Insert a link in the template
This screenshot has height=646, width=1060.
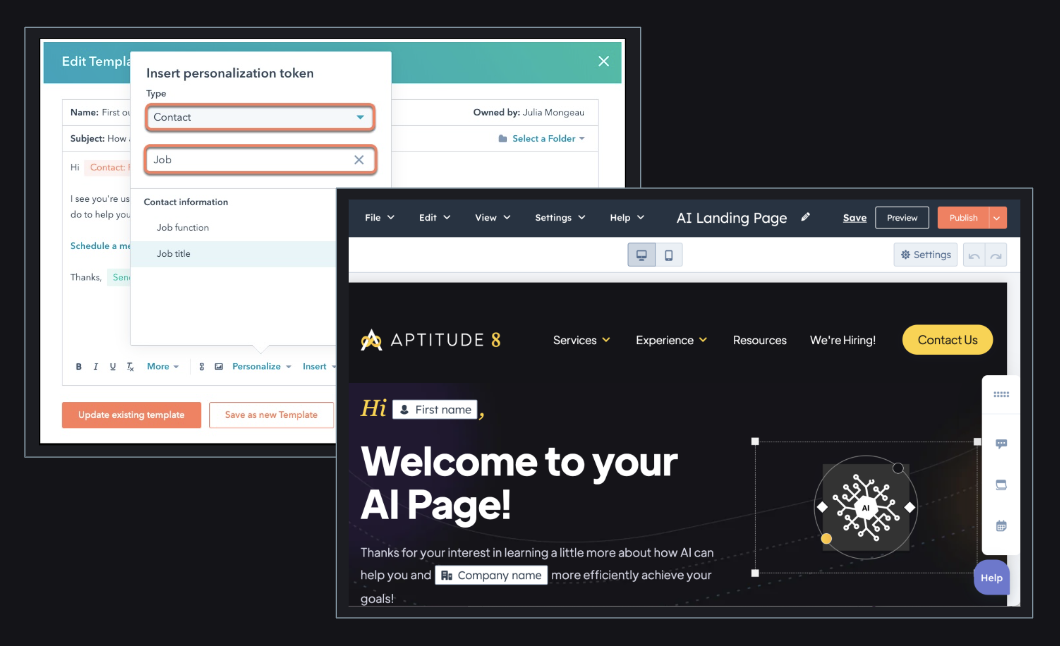[201, 367]
